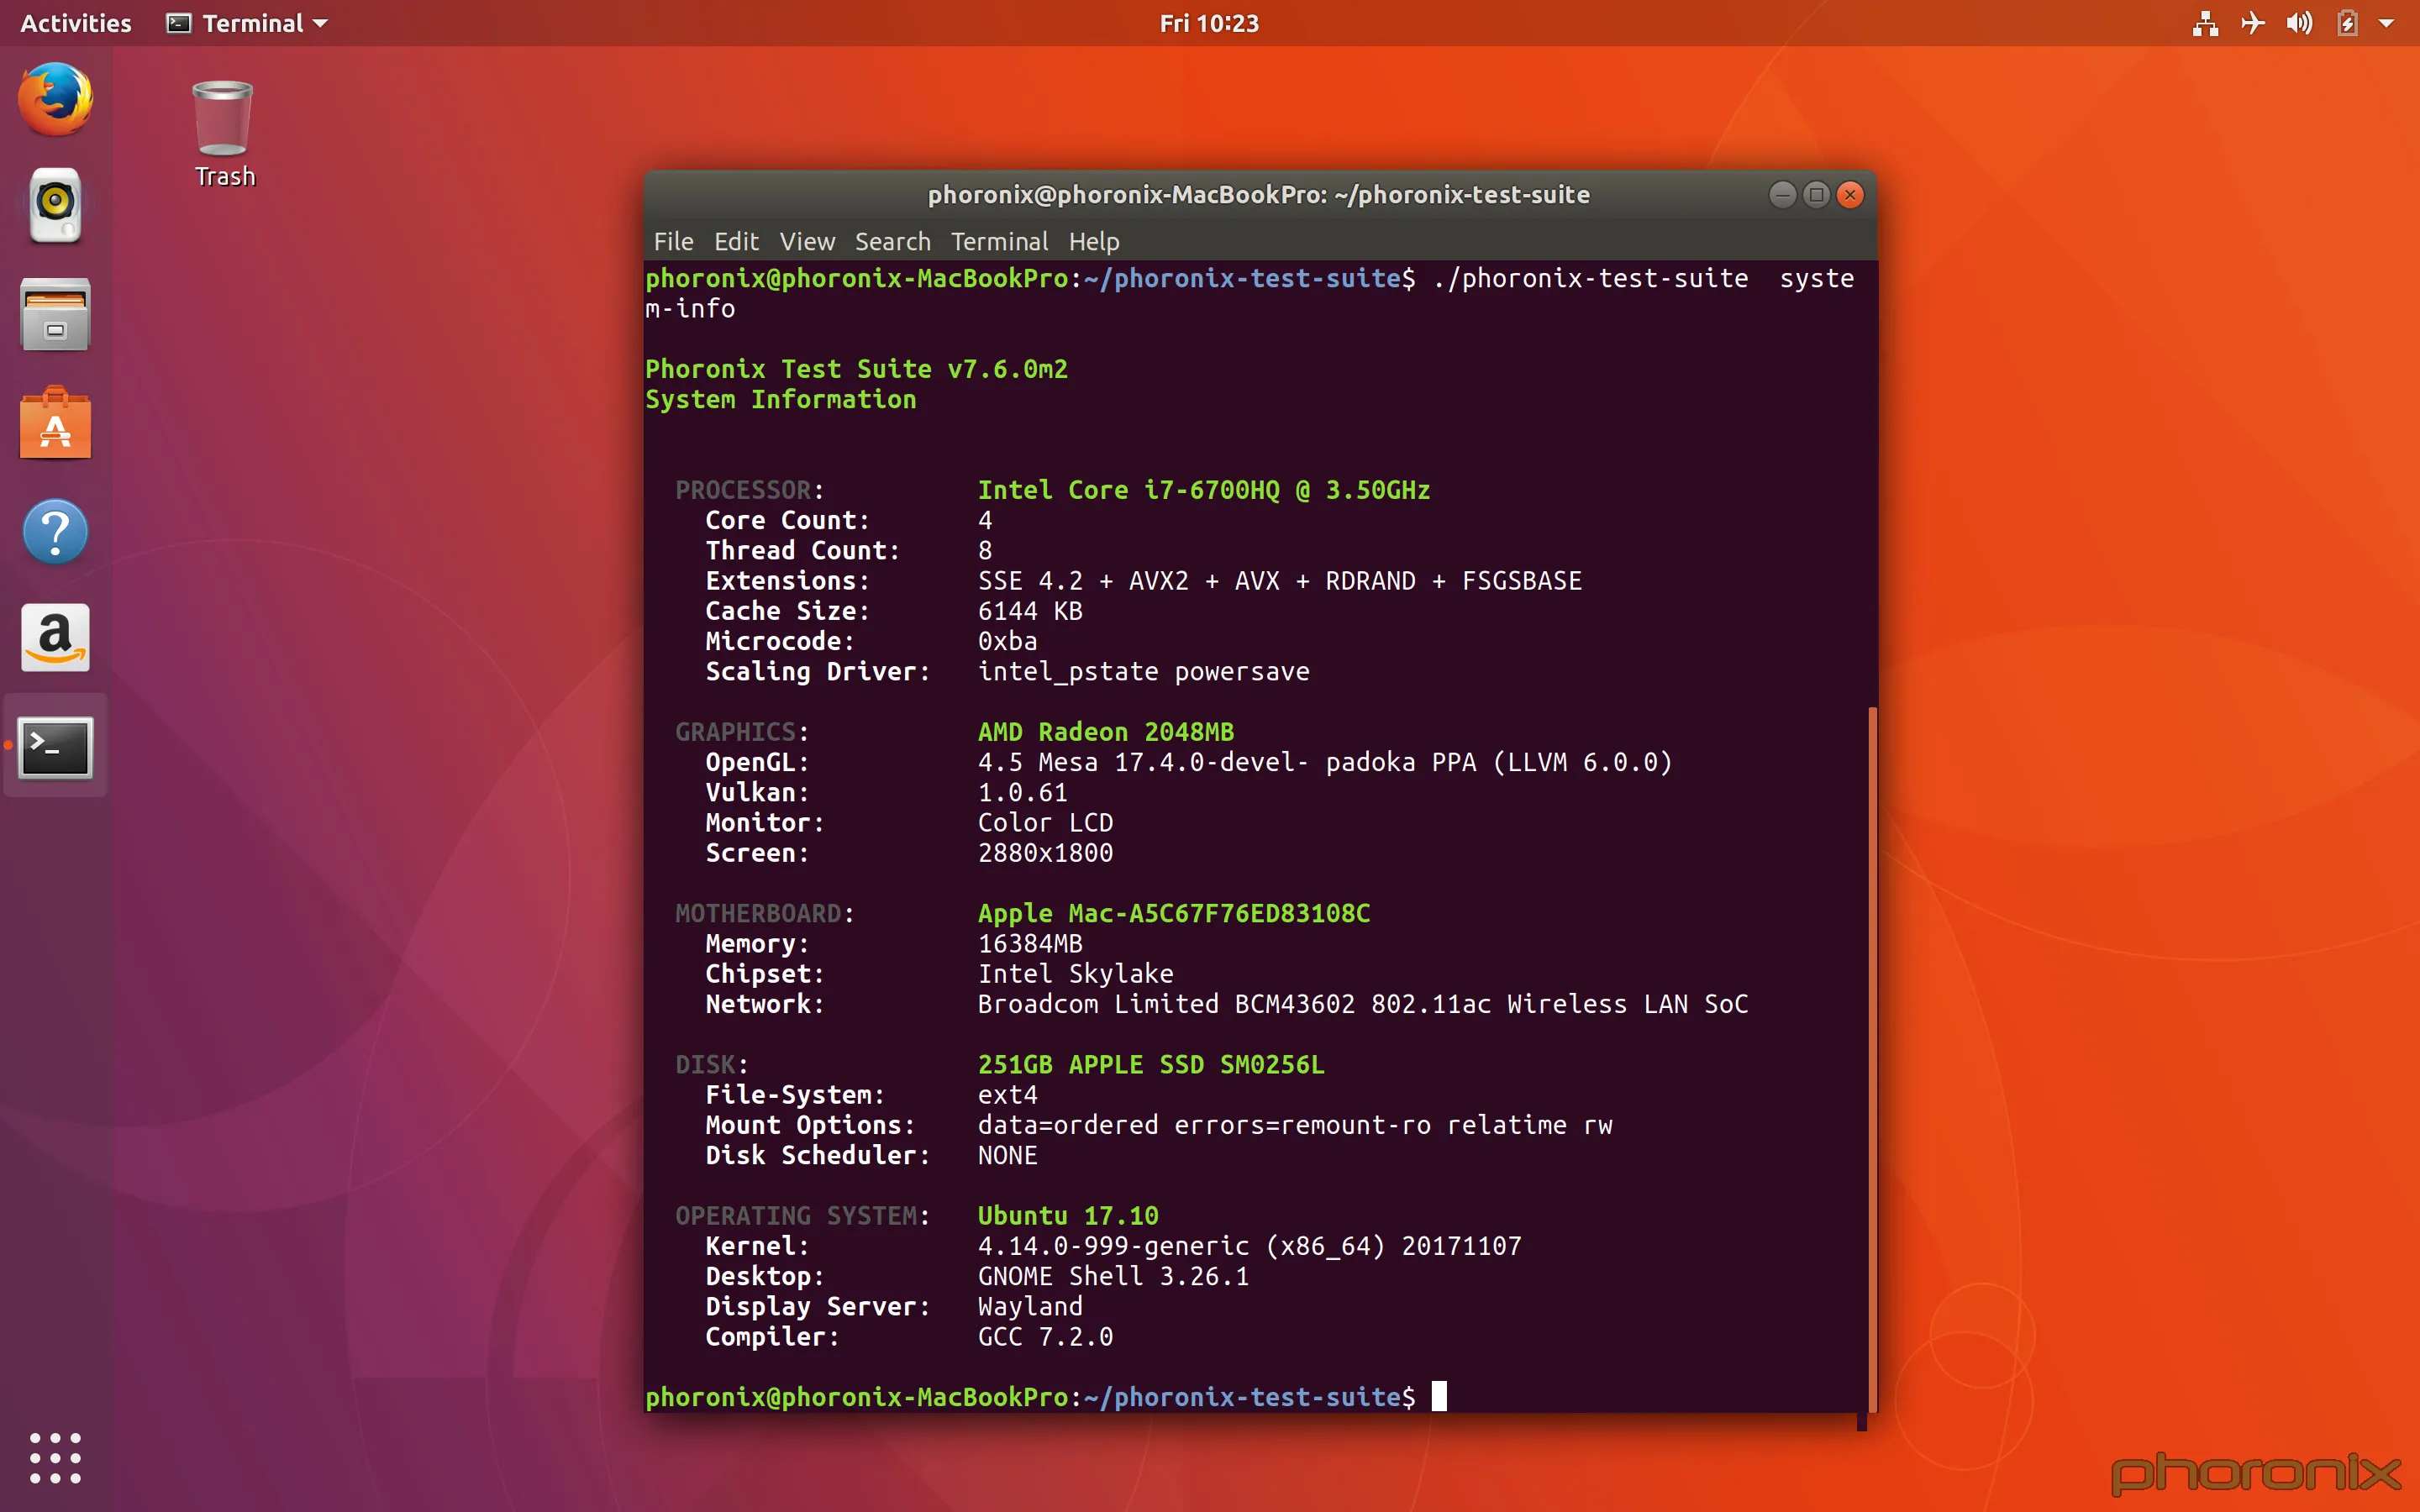The image size is (2420, 1512).
Task: Click '4.14.0-999-generic (x86_64) 20171107' kernel text
Action: point(1249,1246)
